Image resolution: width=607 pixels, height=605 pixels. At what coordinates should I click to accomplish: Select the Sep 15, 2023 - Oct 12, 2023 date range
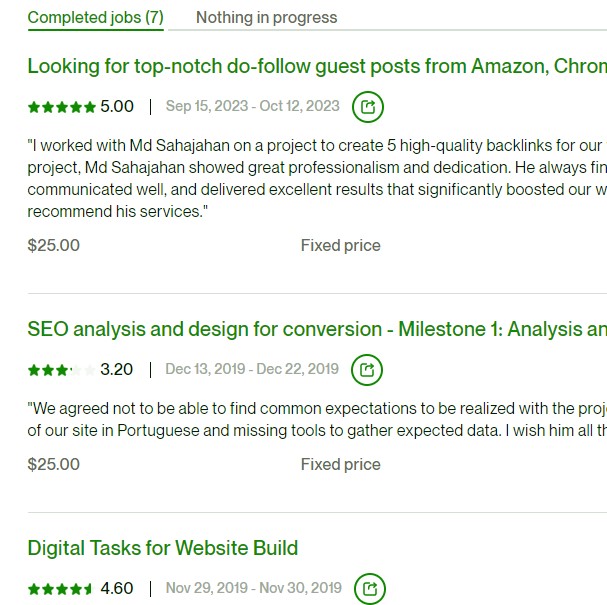pyautogui.click(x=253, y=106)
